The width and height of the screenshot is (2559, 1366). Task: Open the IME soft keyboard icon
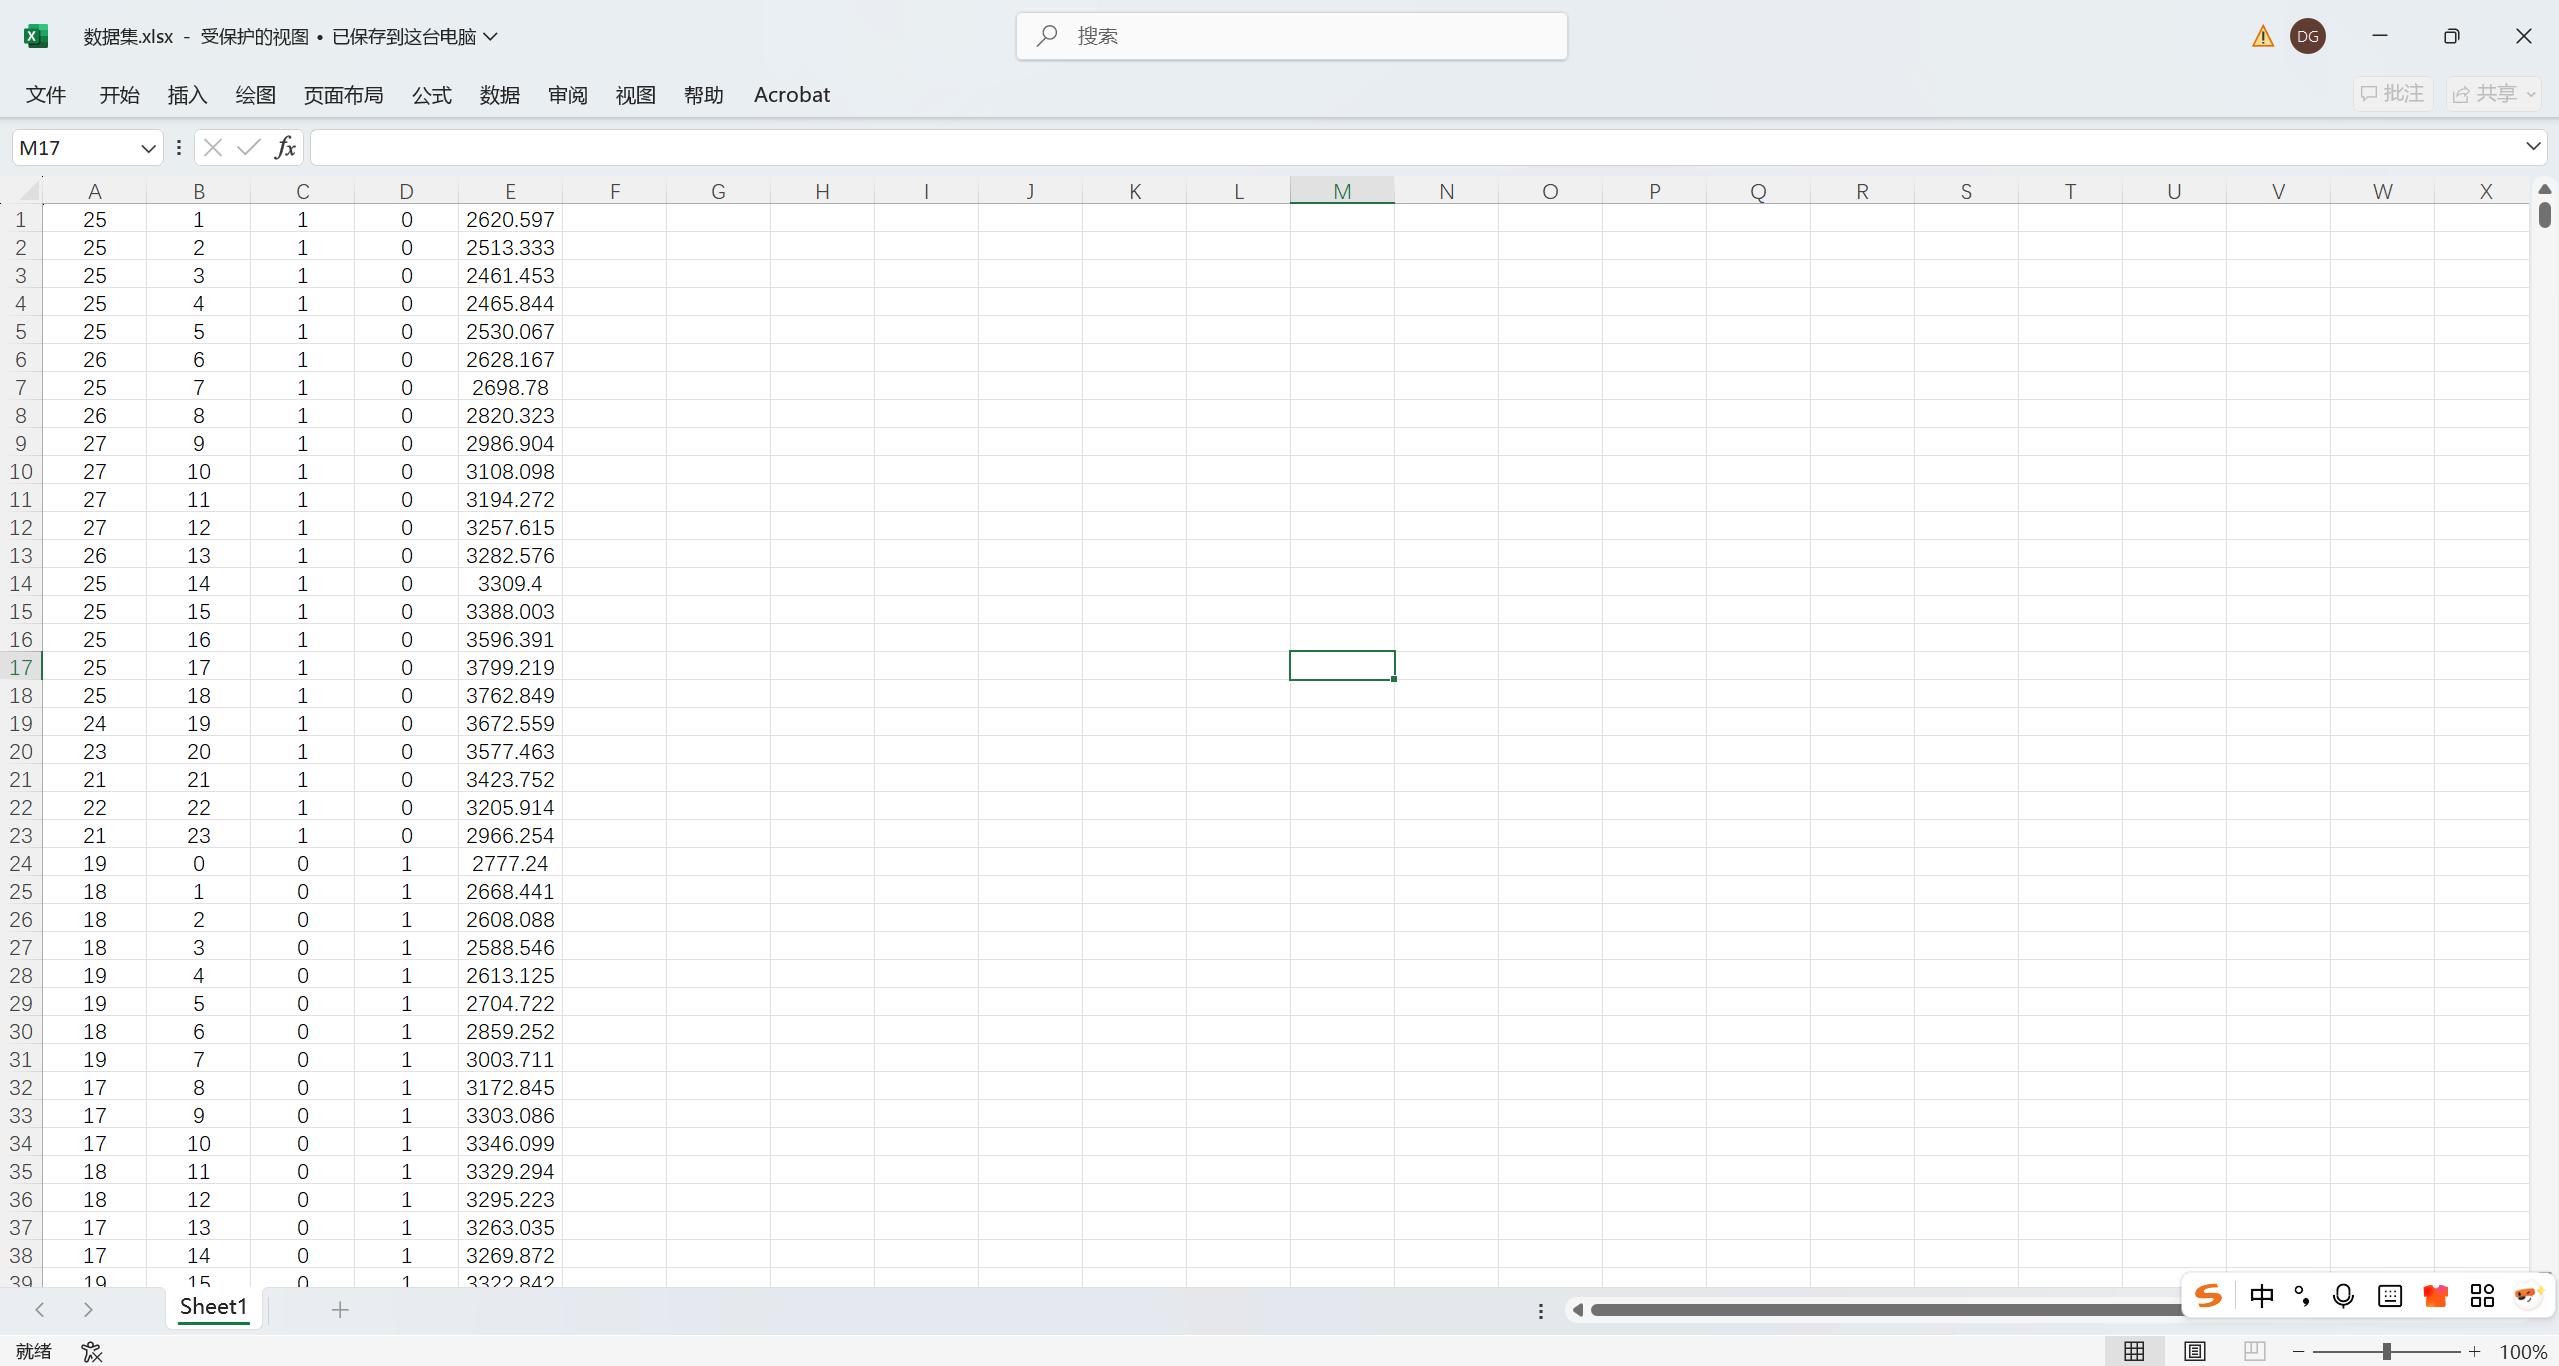tap(2390, 1296)
